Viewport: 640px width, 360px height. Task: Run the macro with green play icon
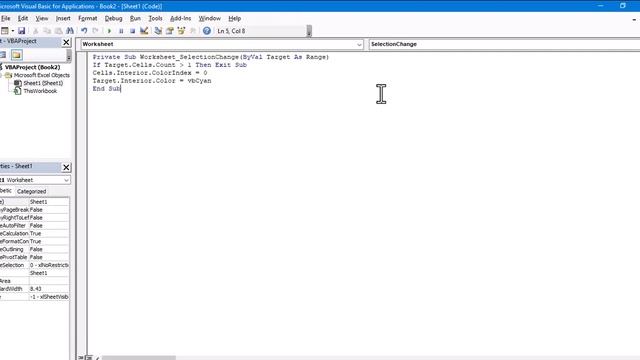109,31
